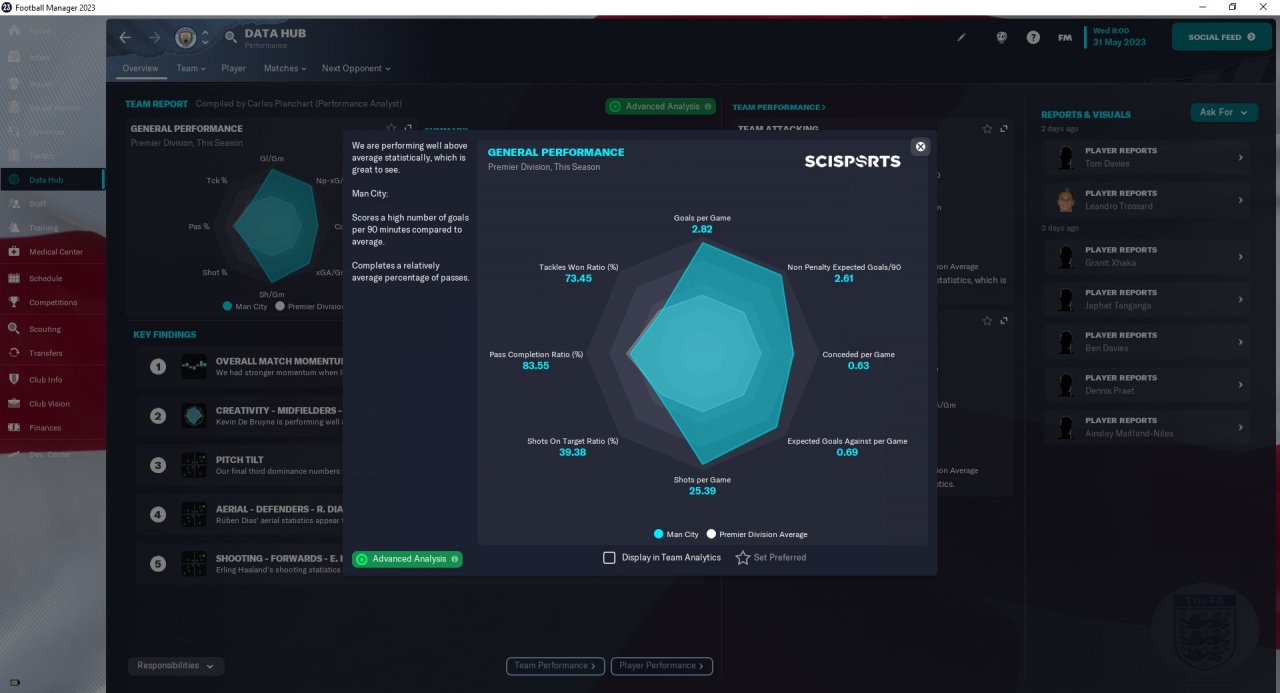This screenshot has height=693, width=1280.
Task: Switch to the Player tab
Action: click(234, 68)
